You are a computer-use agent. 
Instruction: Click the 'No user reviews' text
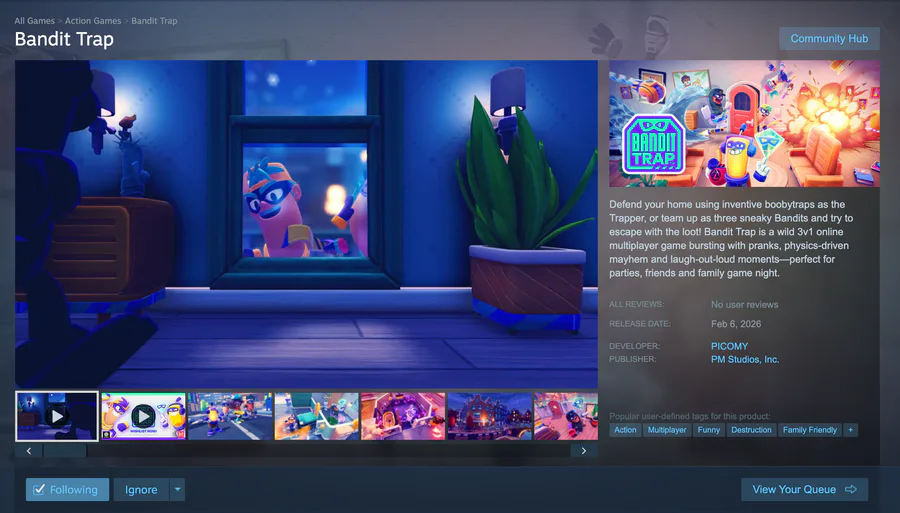point(744,305)
